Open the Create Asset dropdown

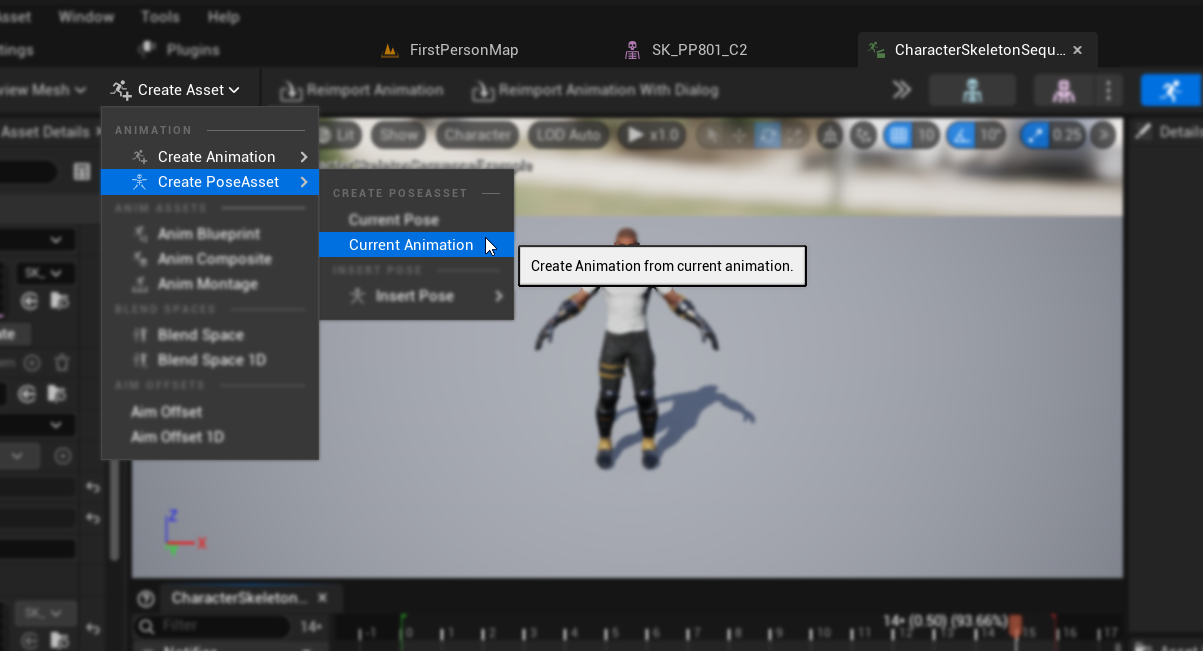point(178,89)
